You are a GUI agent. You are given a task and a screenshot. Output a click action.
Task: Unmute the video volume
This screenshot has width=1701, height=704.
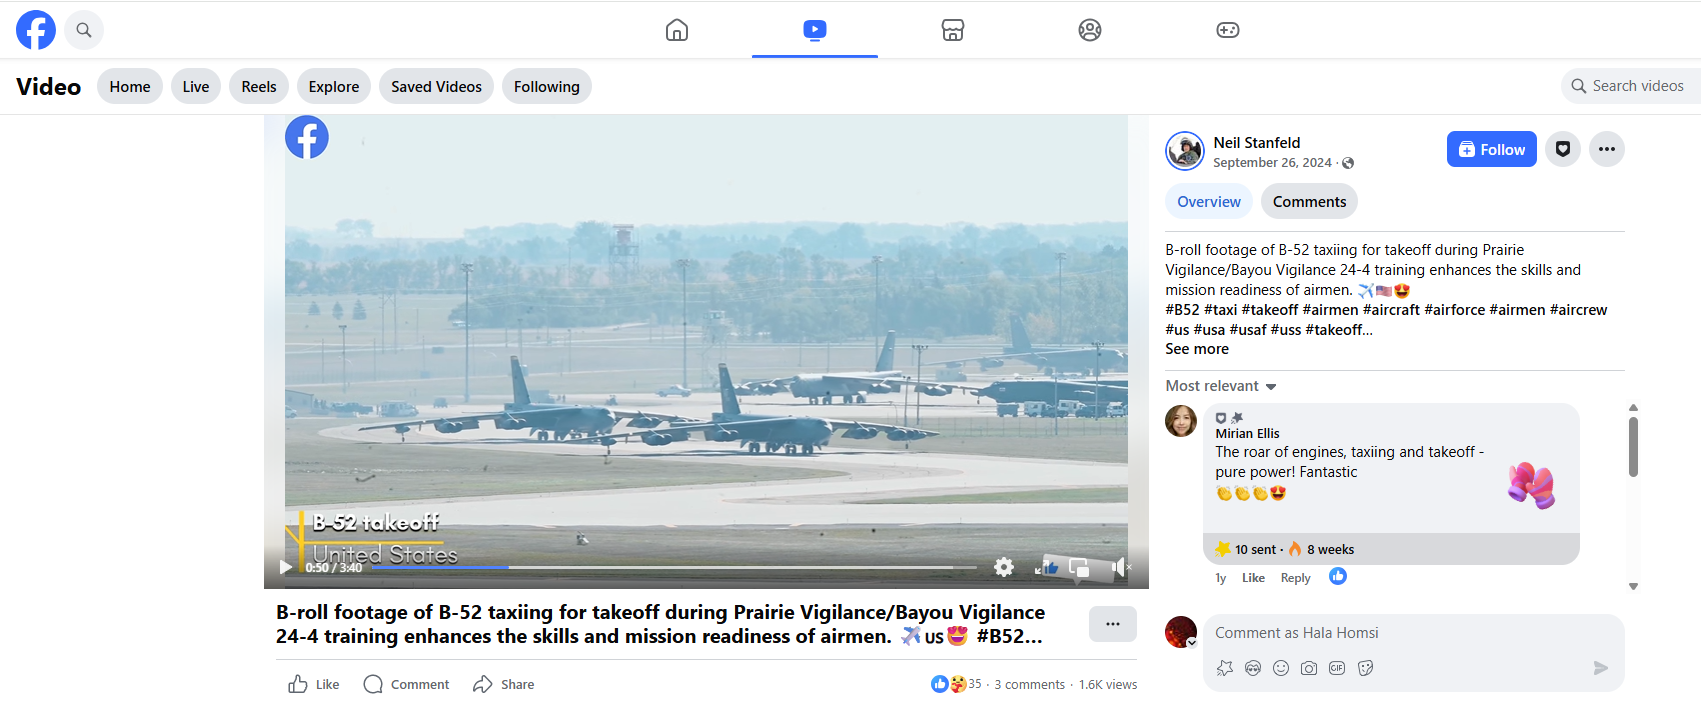[1120, 567]
